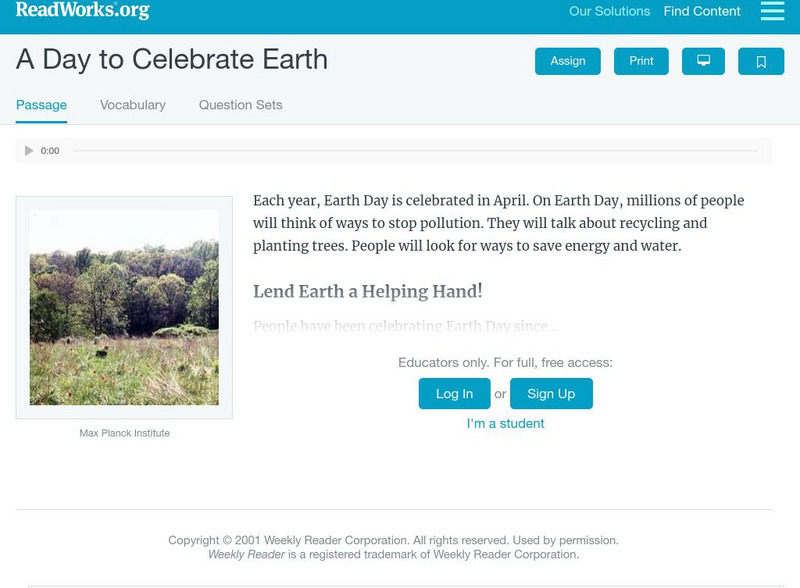This screenshot has width=800, height=588.
Task: Click the "Lend Earth a Helping Hand!" heading
Action: (367, 291)
